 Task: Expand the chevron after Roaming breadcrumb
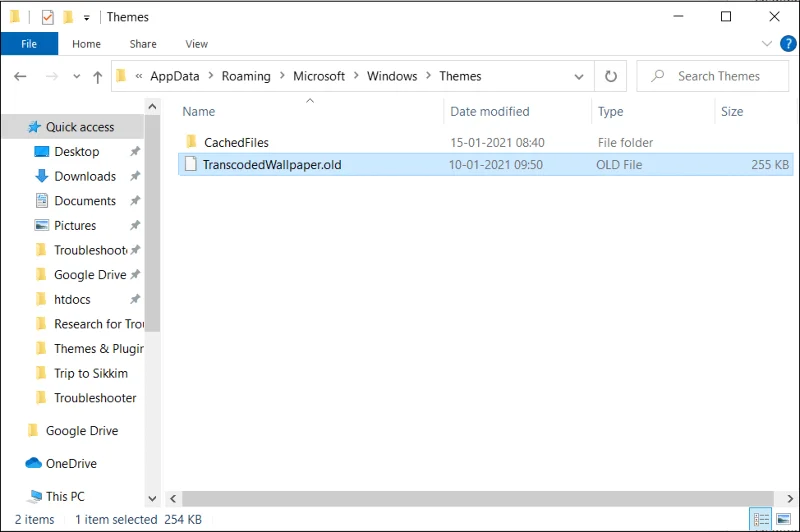[282, 76]
